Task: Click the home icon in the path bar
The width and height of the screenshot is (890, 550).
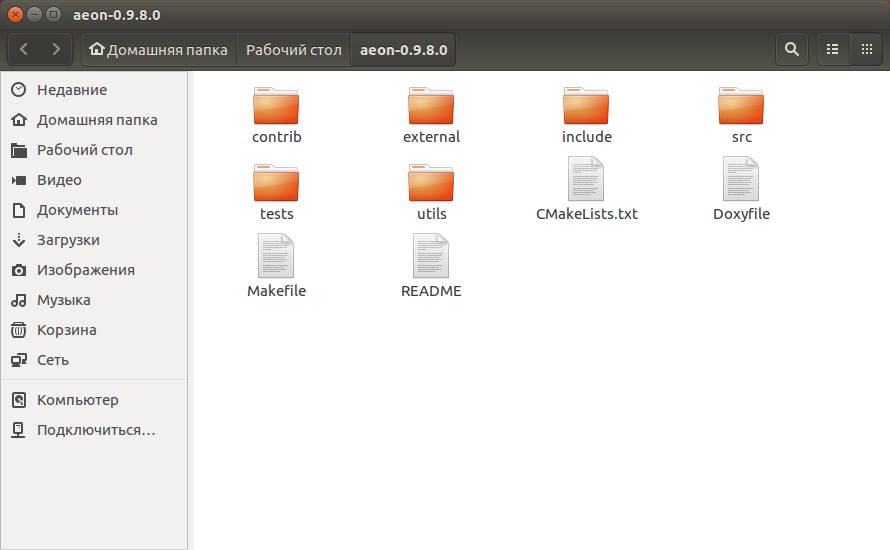Action: click(x=97, y=49)
